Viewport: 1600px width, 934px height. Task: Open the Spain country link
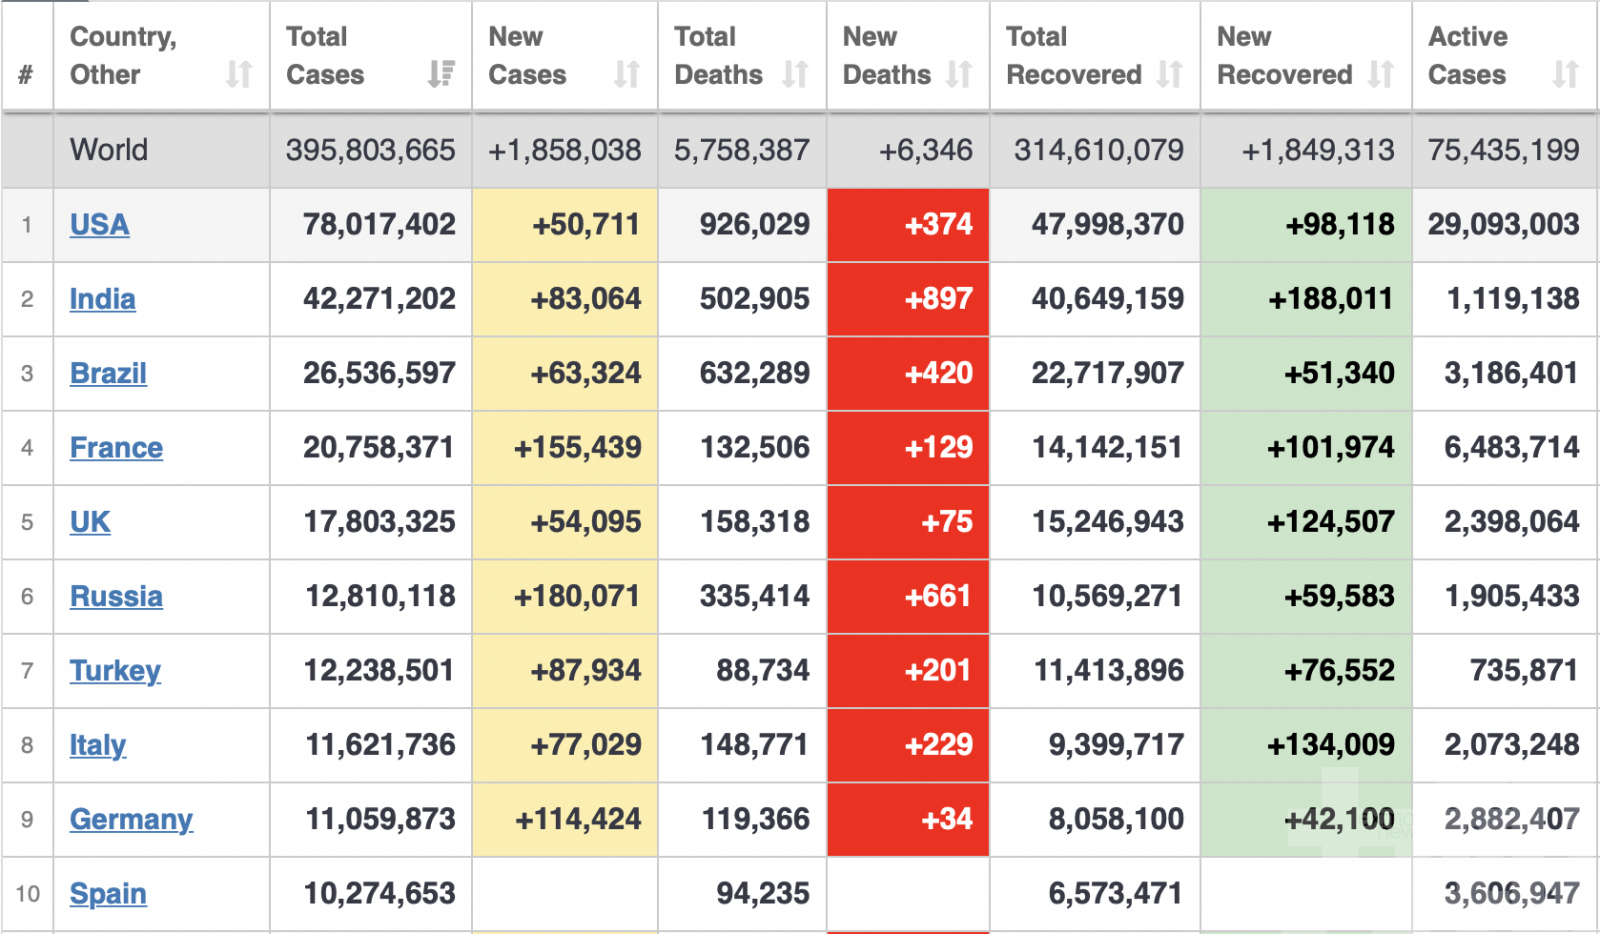click(x=108, y=893)
